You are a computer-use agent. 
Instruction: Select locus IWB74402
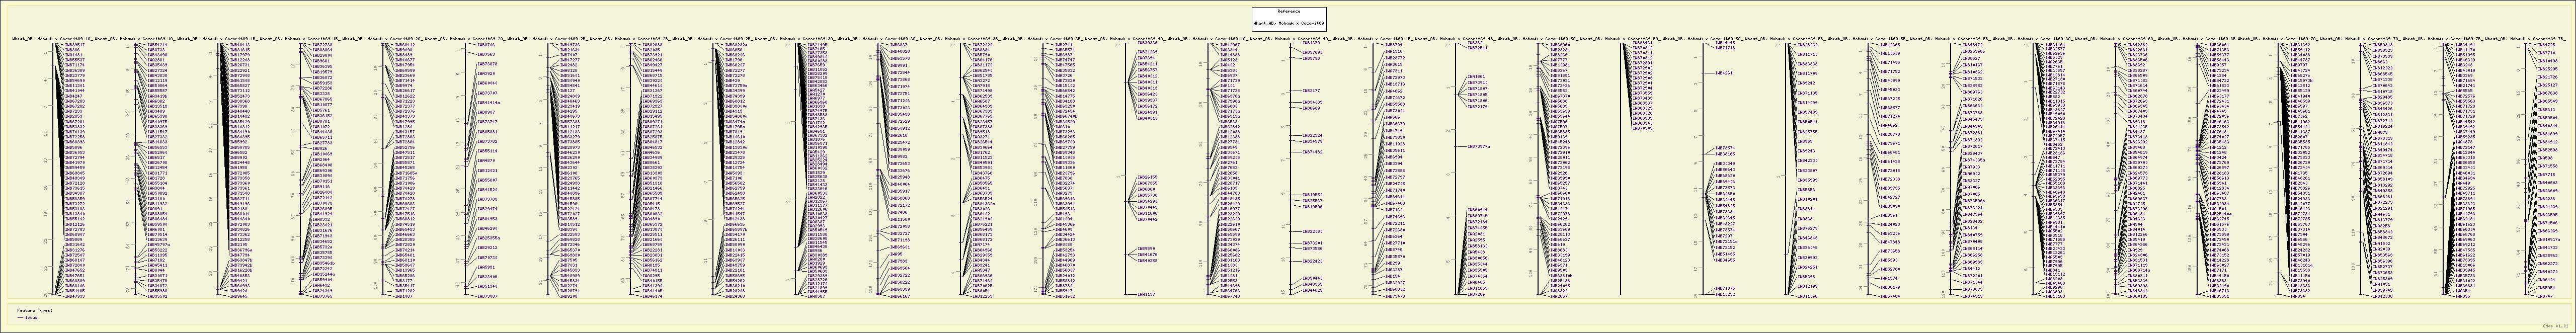[x=1313, y=152]
